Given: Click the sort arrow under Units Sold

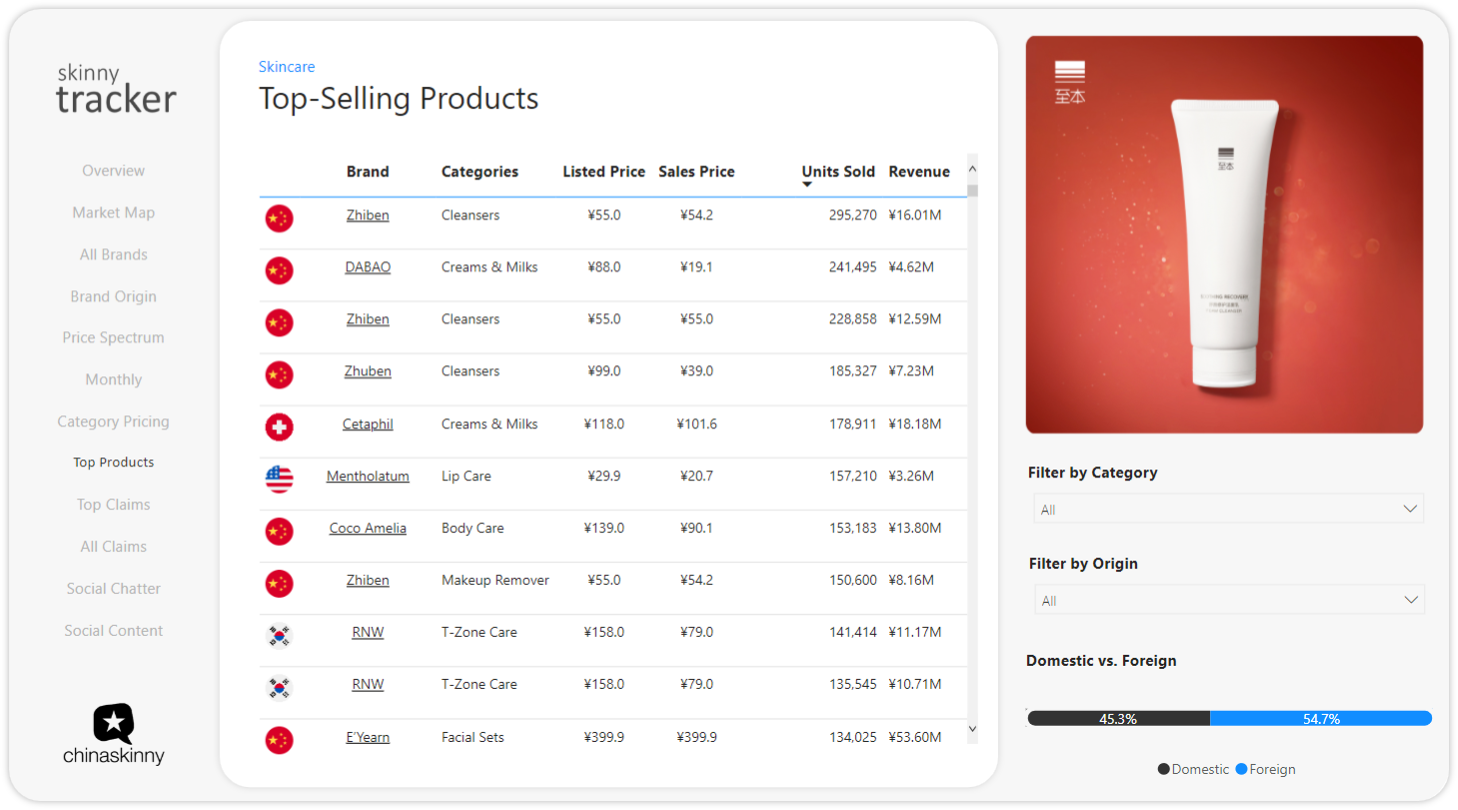Looking at the screenshot, I should pos(807,185).
